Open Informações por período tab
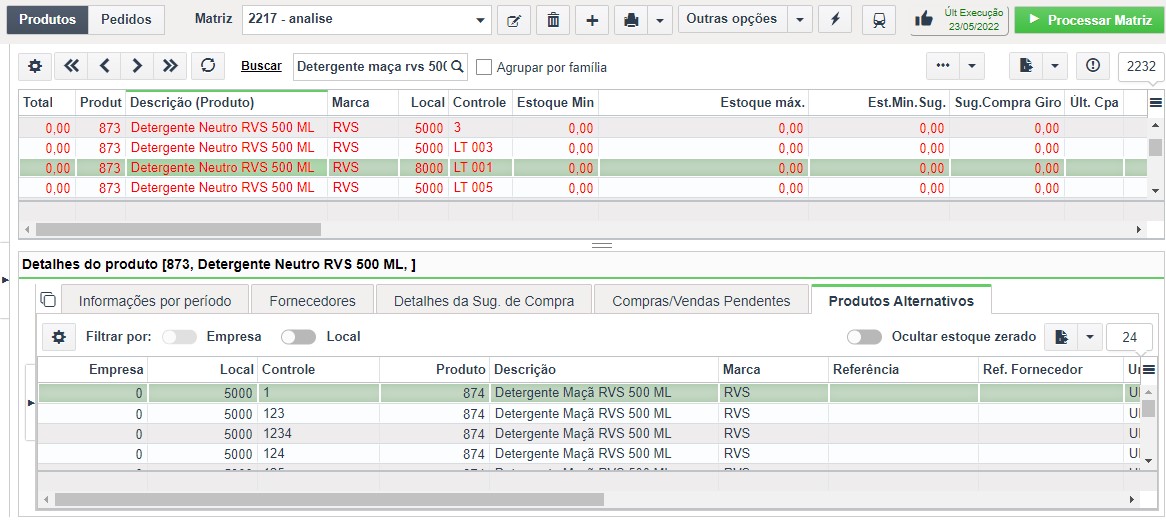1166x523 pixels. [x=155, y=301]
